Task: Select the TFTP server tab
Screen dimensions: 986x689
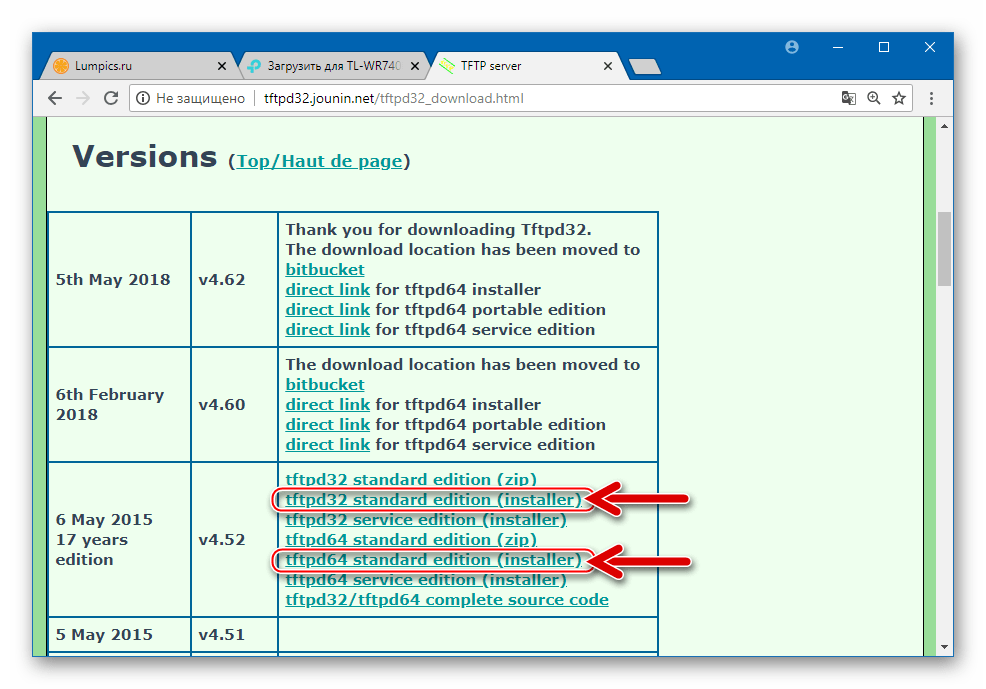Action: (x=525, y=66)
